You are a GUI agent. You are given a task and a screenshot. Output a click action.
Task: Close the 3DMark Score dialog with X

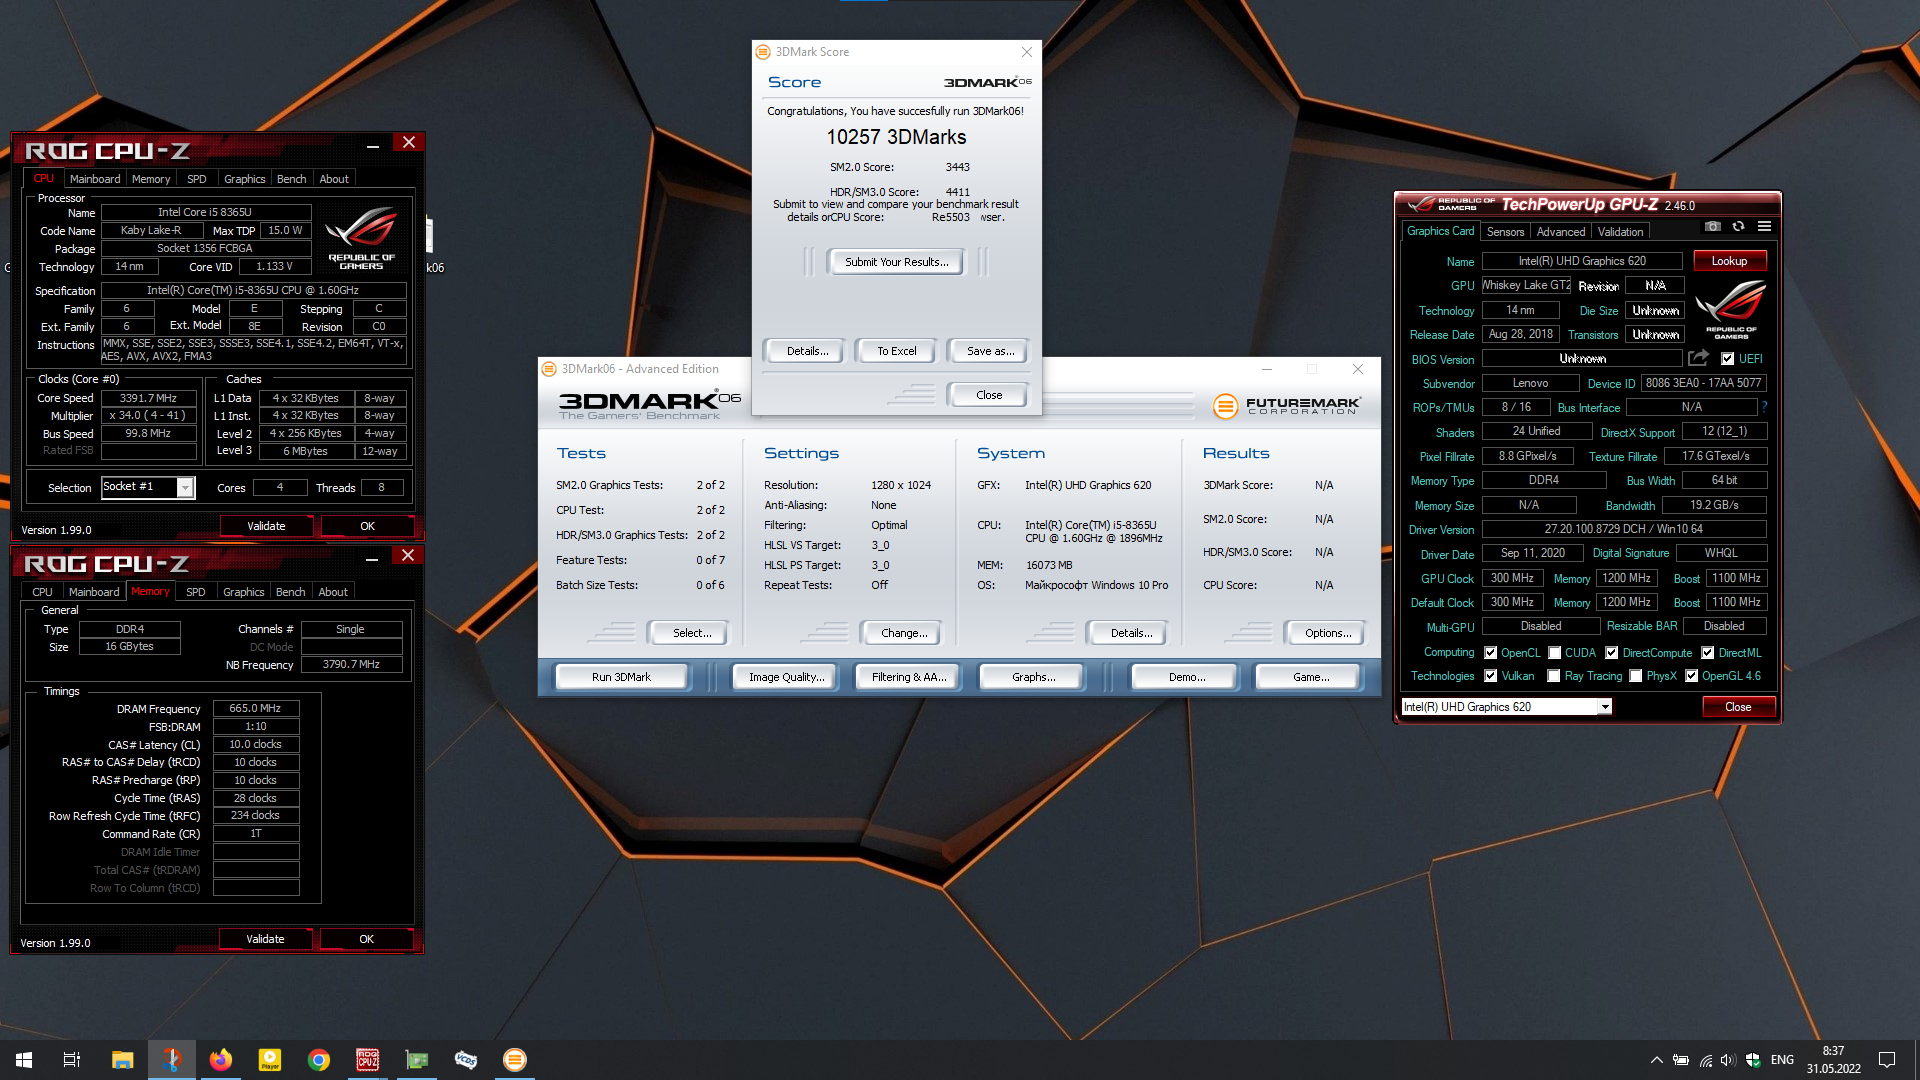click(1027, 52)
